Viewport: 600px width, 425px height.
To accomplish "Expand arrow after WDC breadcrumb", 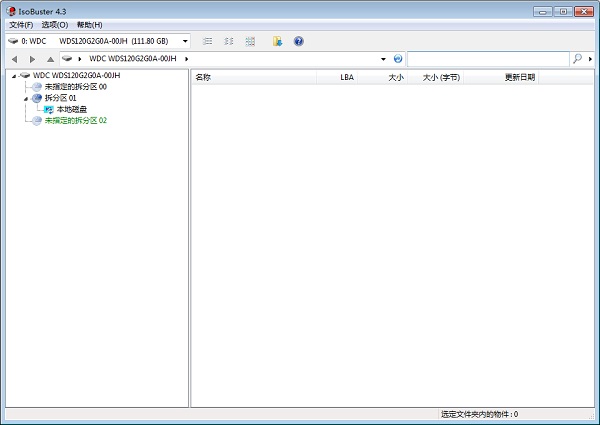I will [186, 59].
